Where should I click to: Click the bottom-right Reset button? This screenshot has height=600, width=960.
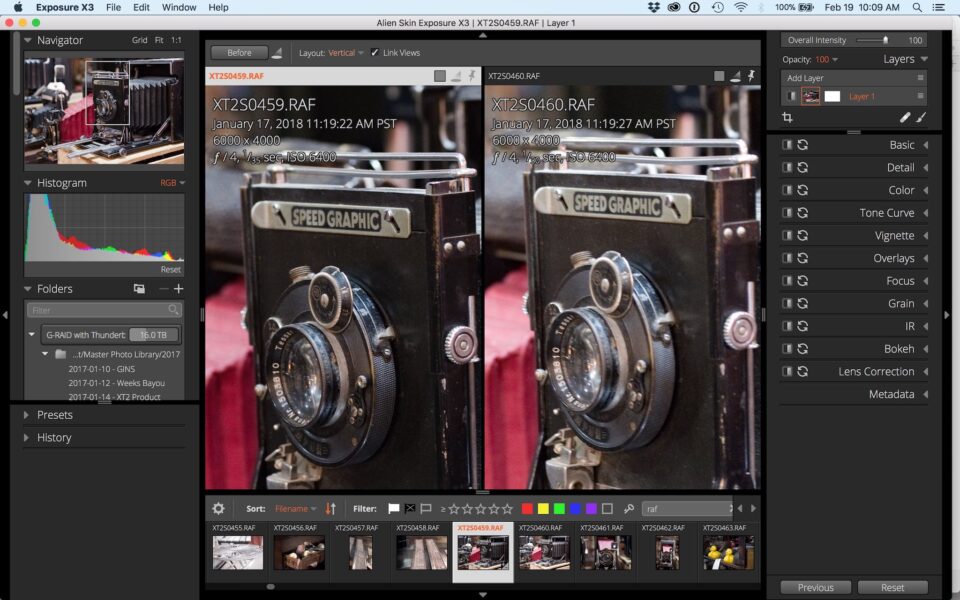(x=893, y=587)
